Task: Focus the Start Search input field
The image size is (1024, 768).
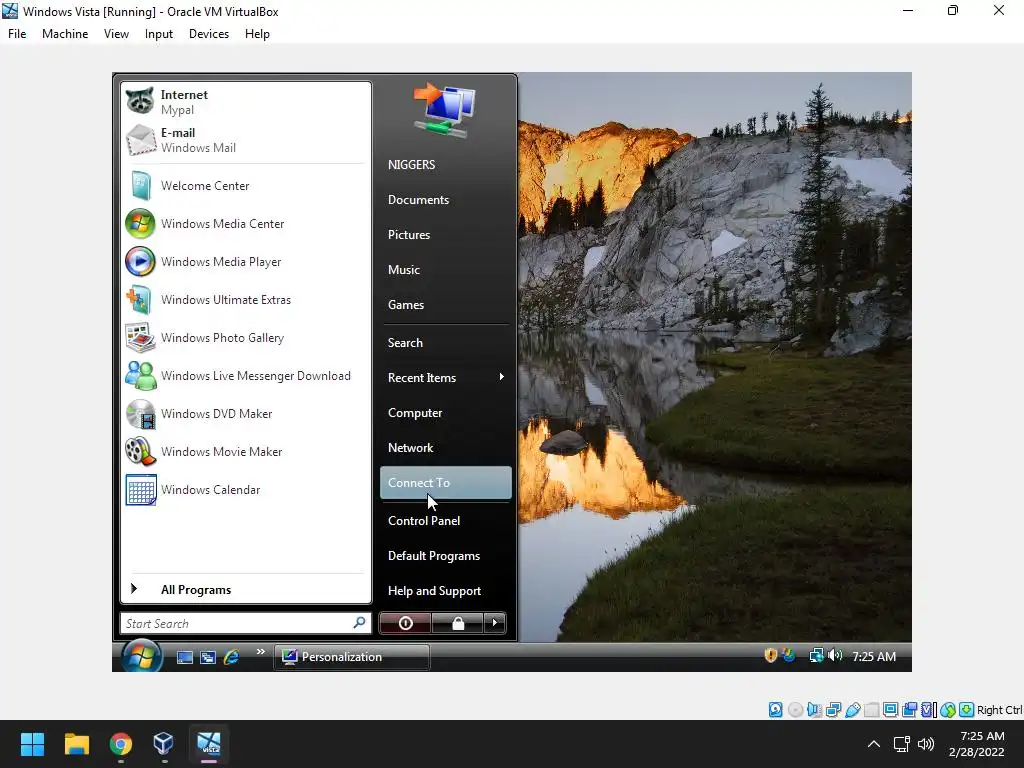Action: (x=246, y=623)
